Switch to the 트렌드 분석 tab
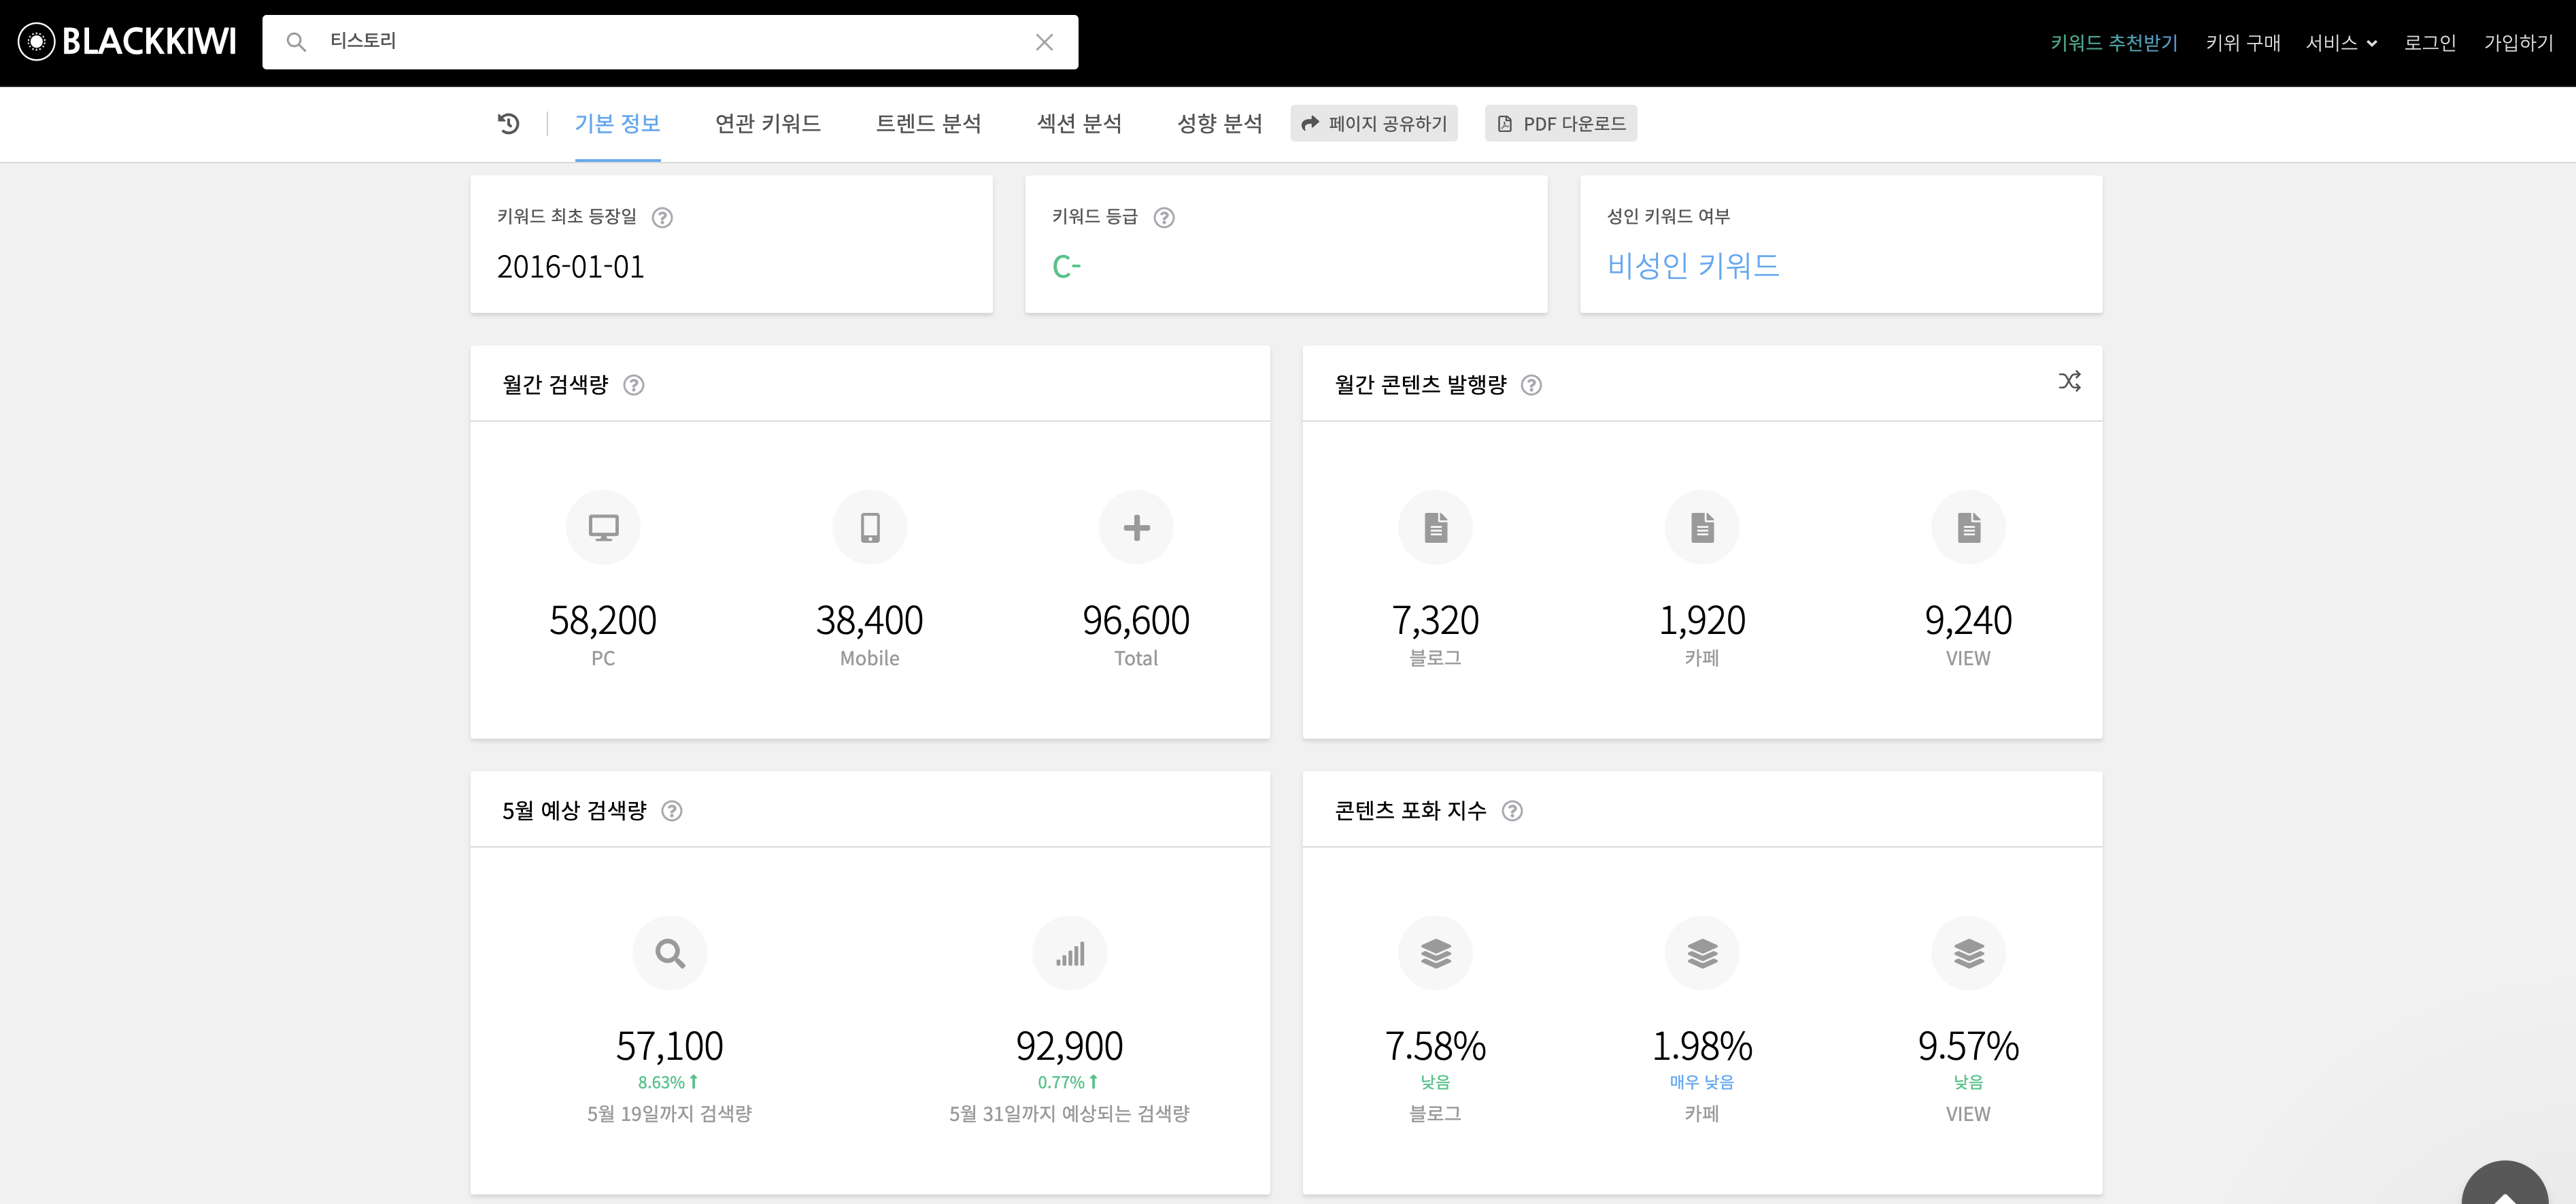Viewport: 2576px width, 1204px height. (929, 123)
